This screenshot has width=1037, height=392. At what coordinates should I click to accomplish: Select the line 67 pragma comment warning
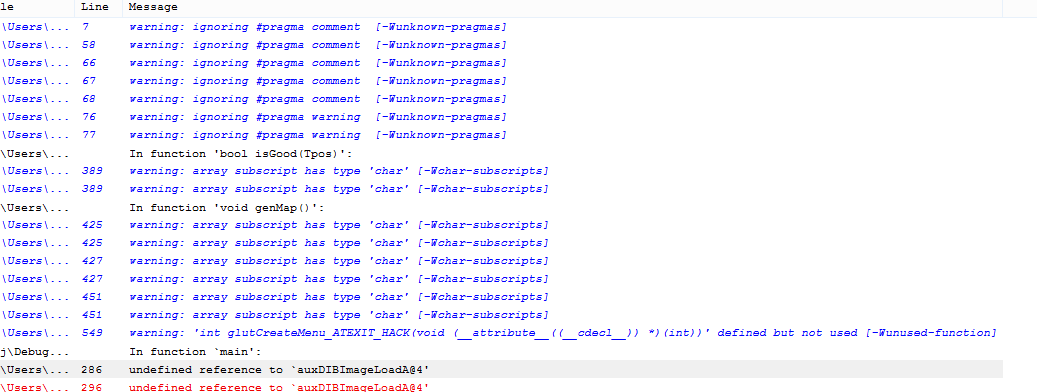(x=501, y=81)
